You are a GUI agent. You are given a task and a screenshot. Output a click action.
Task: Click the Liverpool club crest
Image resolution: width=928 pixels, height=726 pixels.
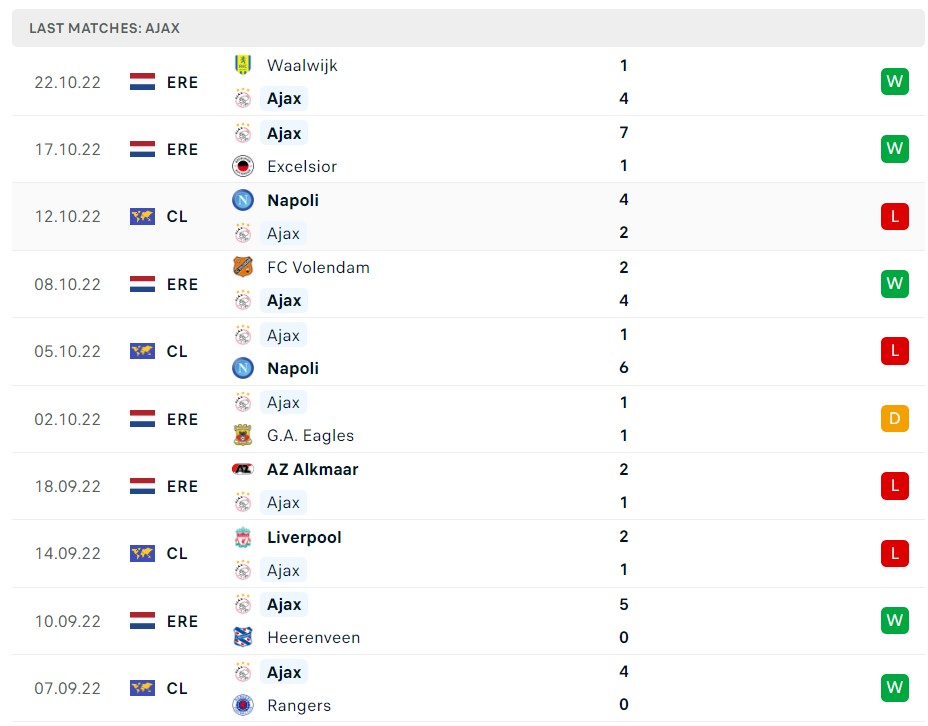click(242, 537)
